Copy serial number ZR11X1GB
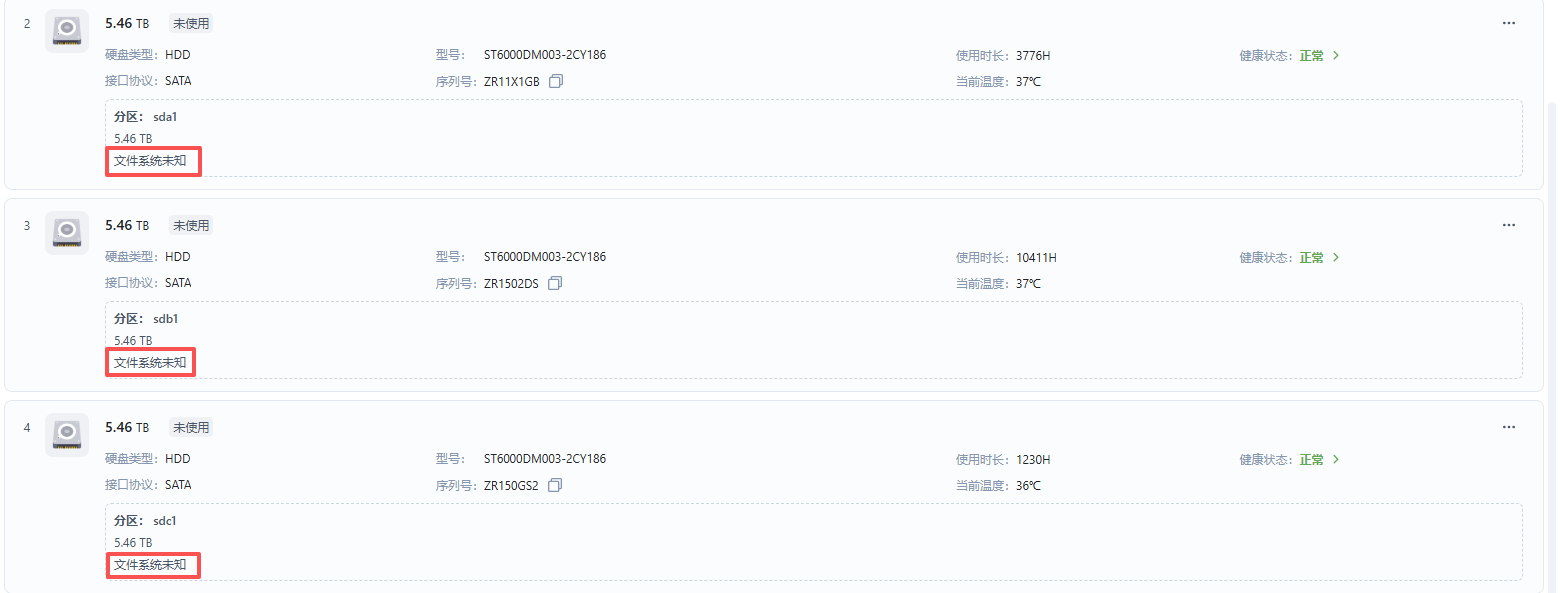Screen dimensions: 1560x593 tap(556, 82)
